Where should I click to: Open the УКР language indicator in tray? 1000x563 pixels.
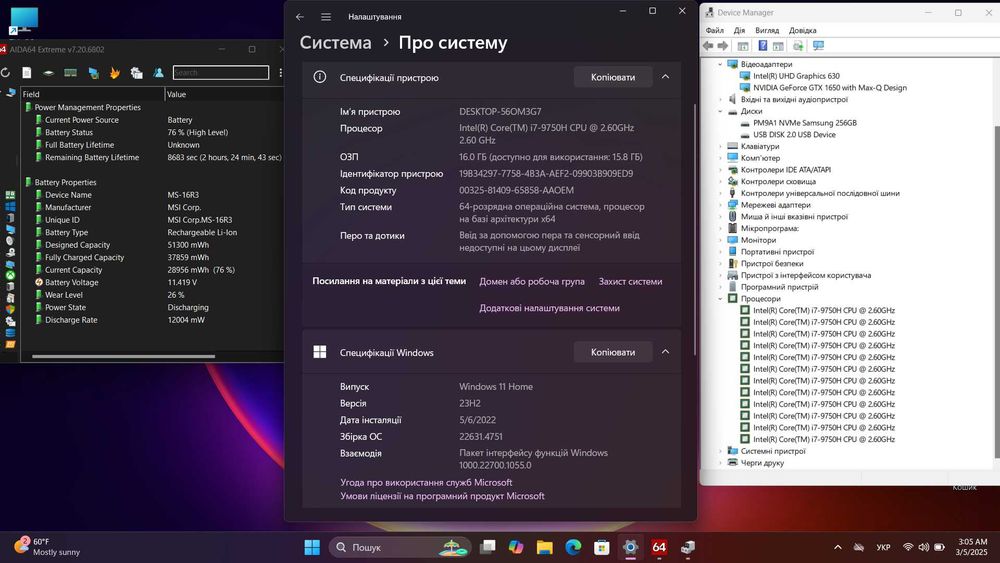tap(883, 547)
